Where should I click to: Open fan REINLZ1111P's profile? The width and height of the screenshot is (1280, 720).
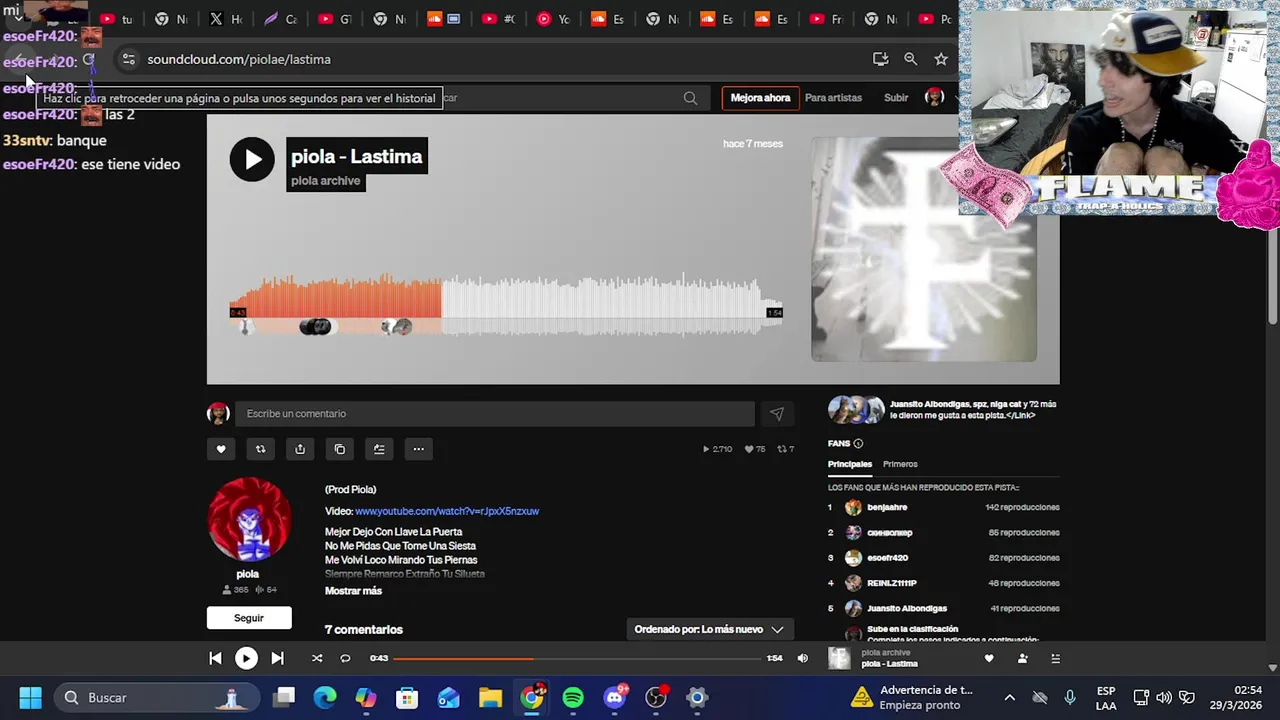click(x=892, y=583)
